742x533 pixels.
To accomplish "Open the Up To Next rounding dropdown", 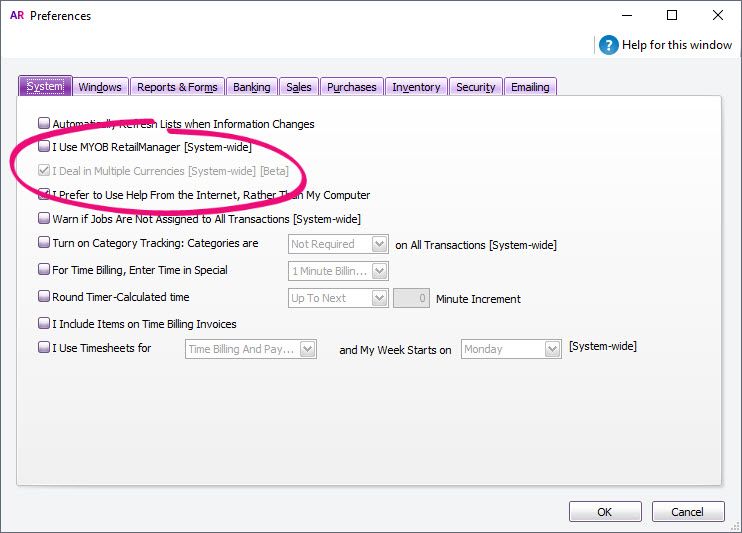I will click(379, 298).
